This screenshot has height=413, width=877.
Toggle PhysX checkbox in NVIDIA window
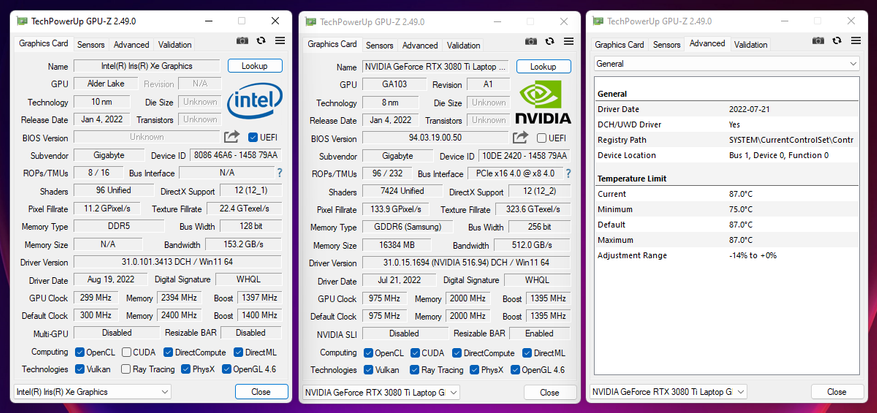point(475,370)
